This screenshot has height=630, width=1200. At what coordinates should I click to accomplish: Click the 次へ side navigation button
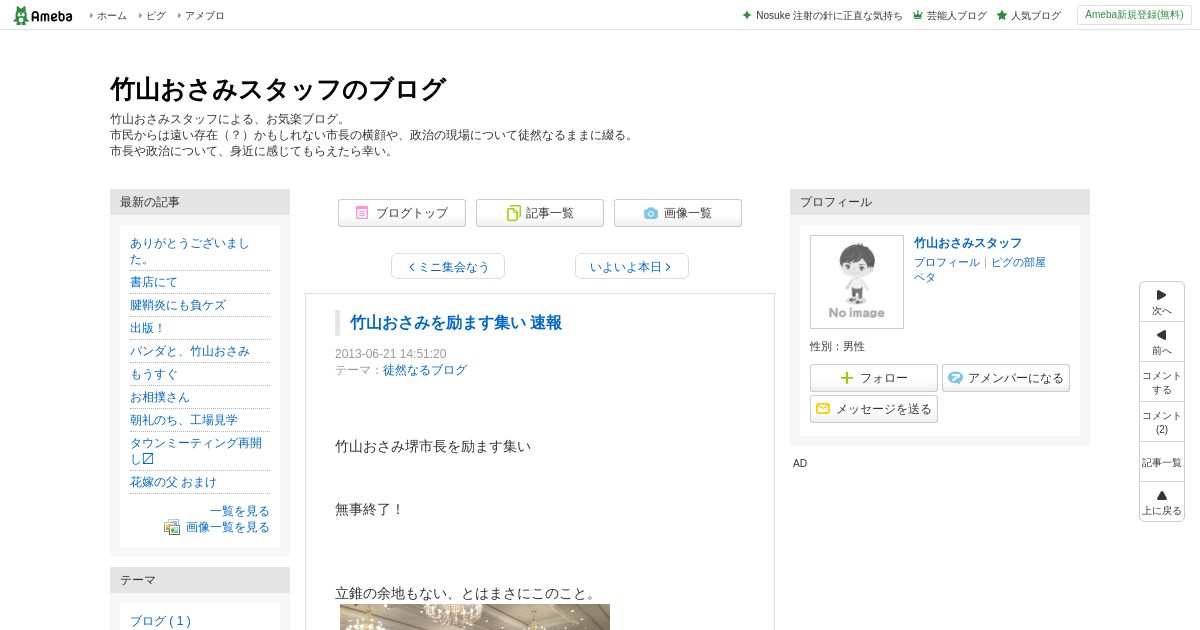click(x=1162, y=302)
